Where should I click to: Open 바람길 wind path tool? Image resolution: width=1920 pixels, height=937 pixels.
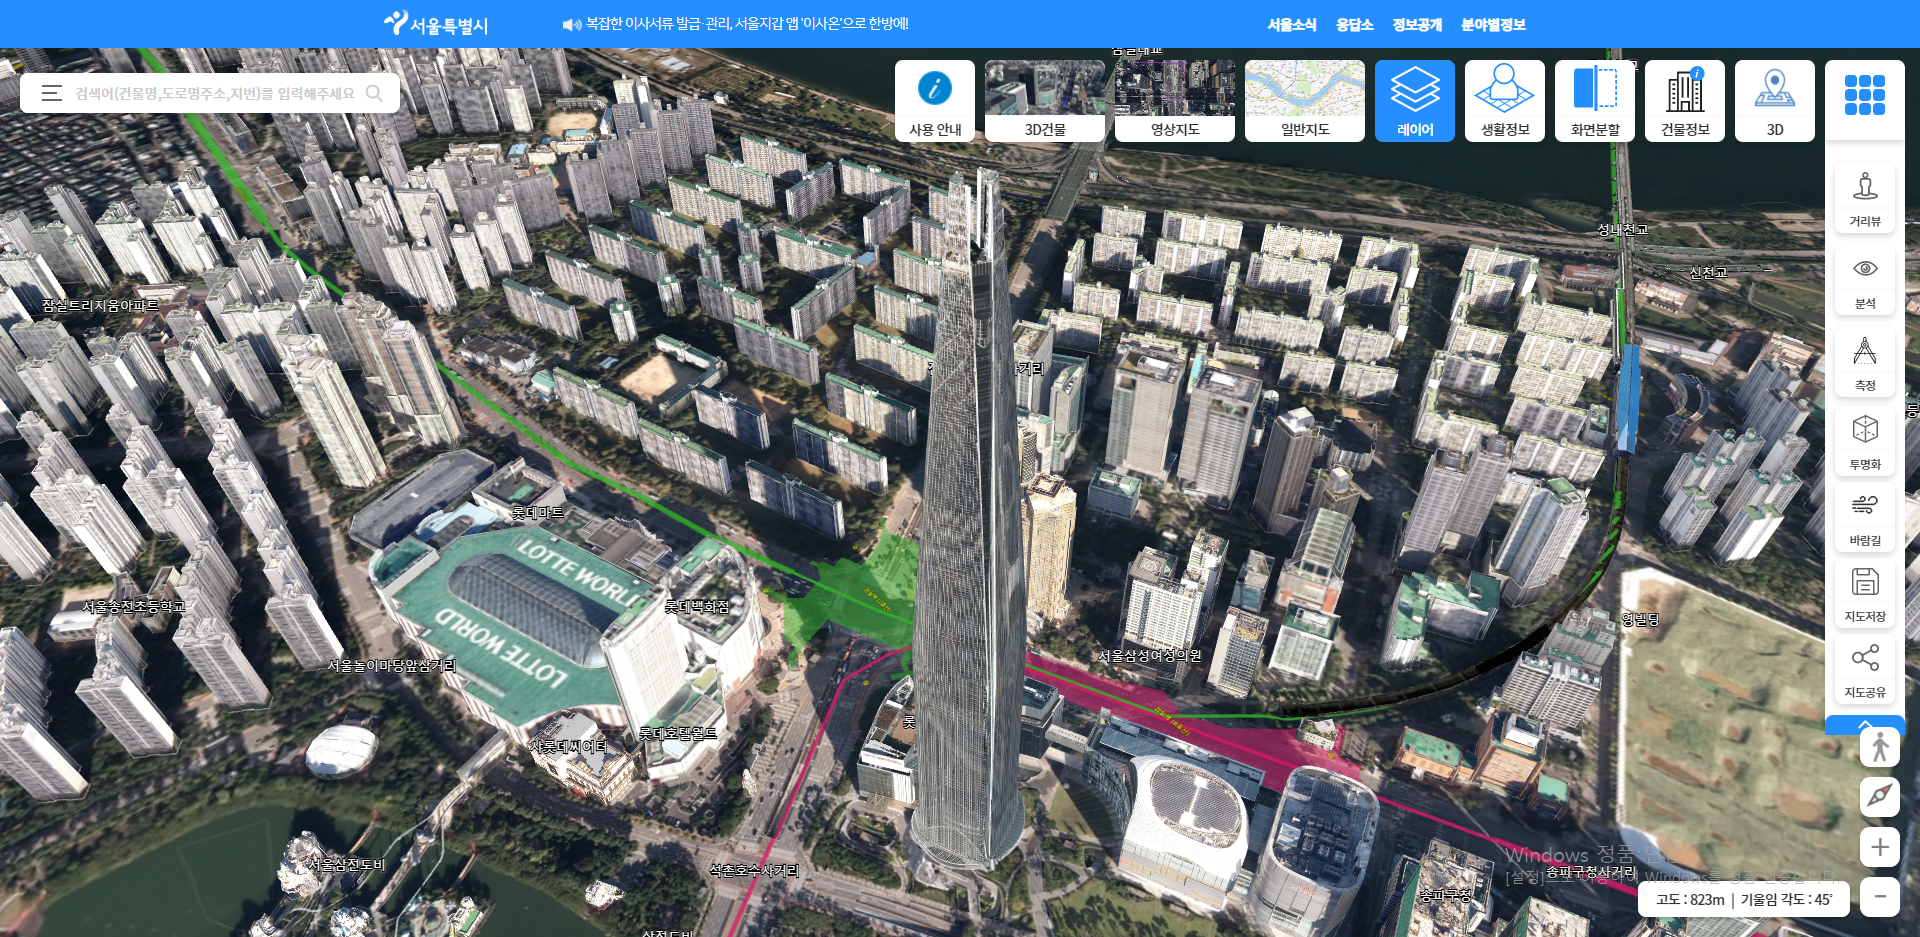(1865, 518)
